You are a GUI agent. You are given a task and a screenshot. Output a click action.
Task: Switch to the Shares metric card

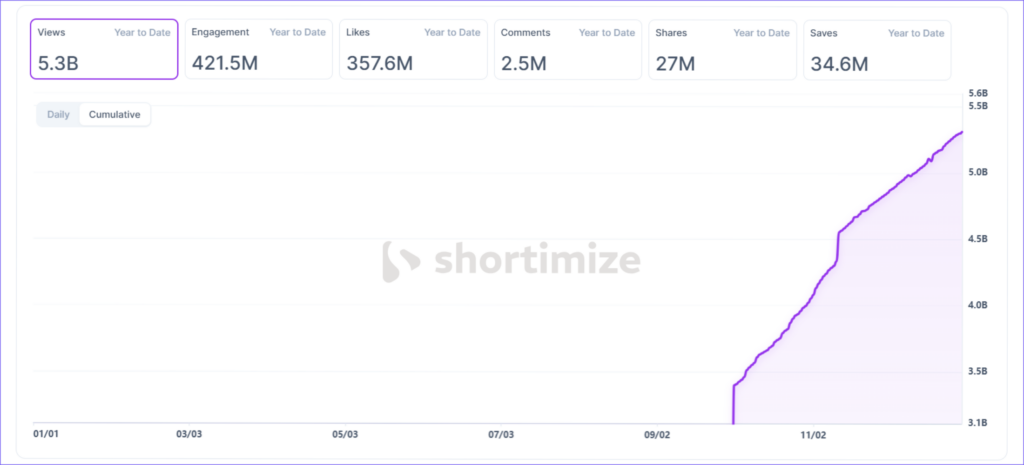[x=722, y=49]
